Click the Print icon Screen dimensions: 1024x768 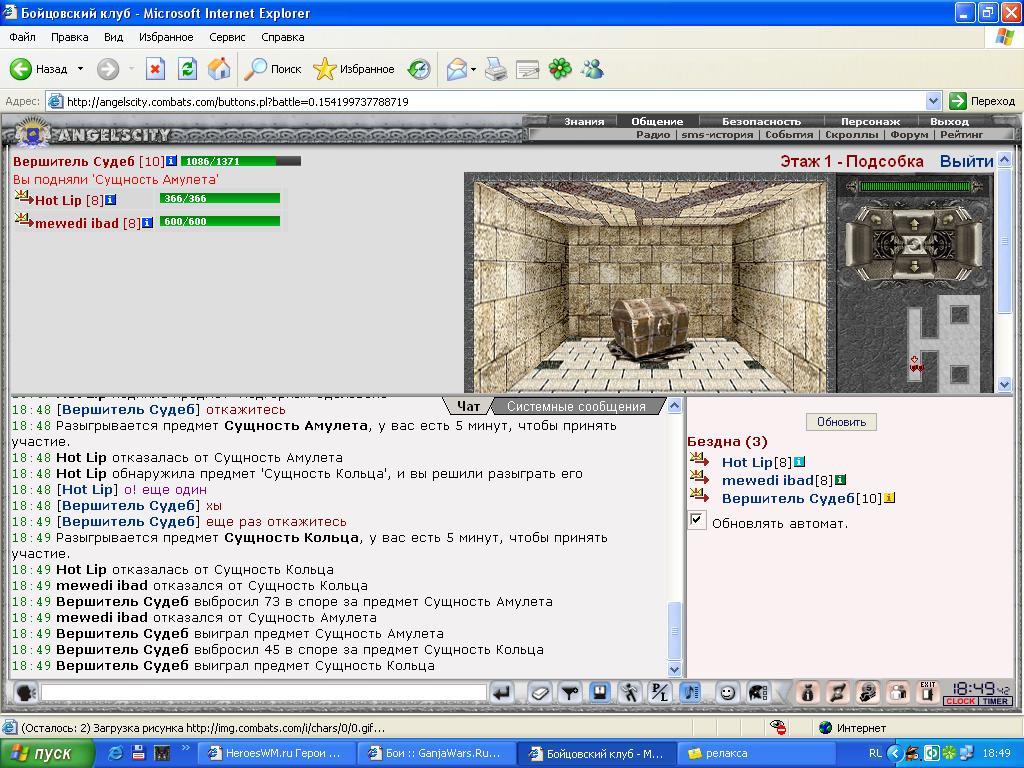click(496, 69)
